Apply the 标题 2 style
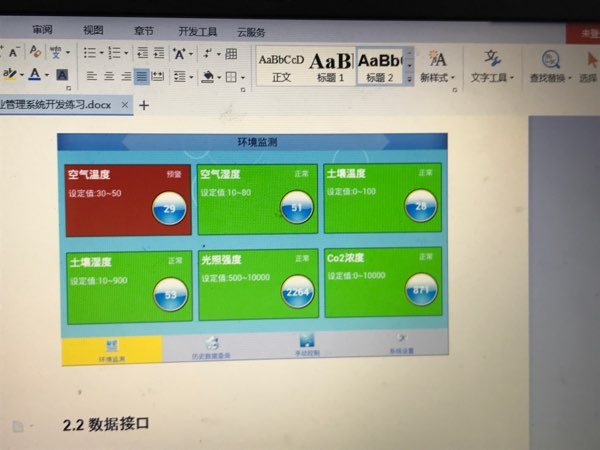This screenshot has height=450, width=600. coord(380,67)
